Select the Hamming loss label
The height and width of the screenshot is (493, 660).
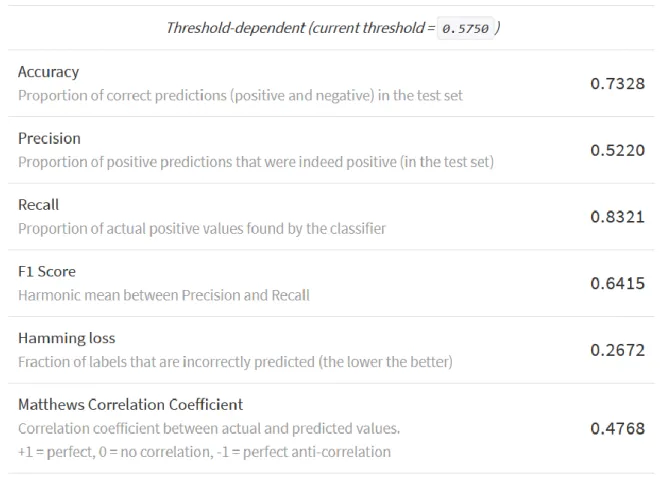pos(67,338)
